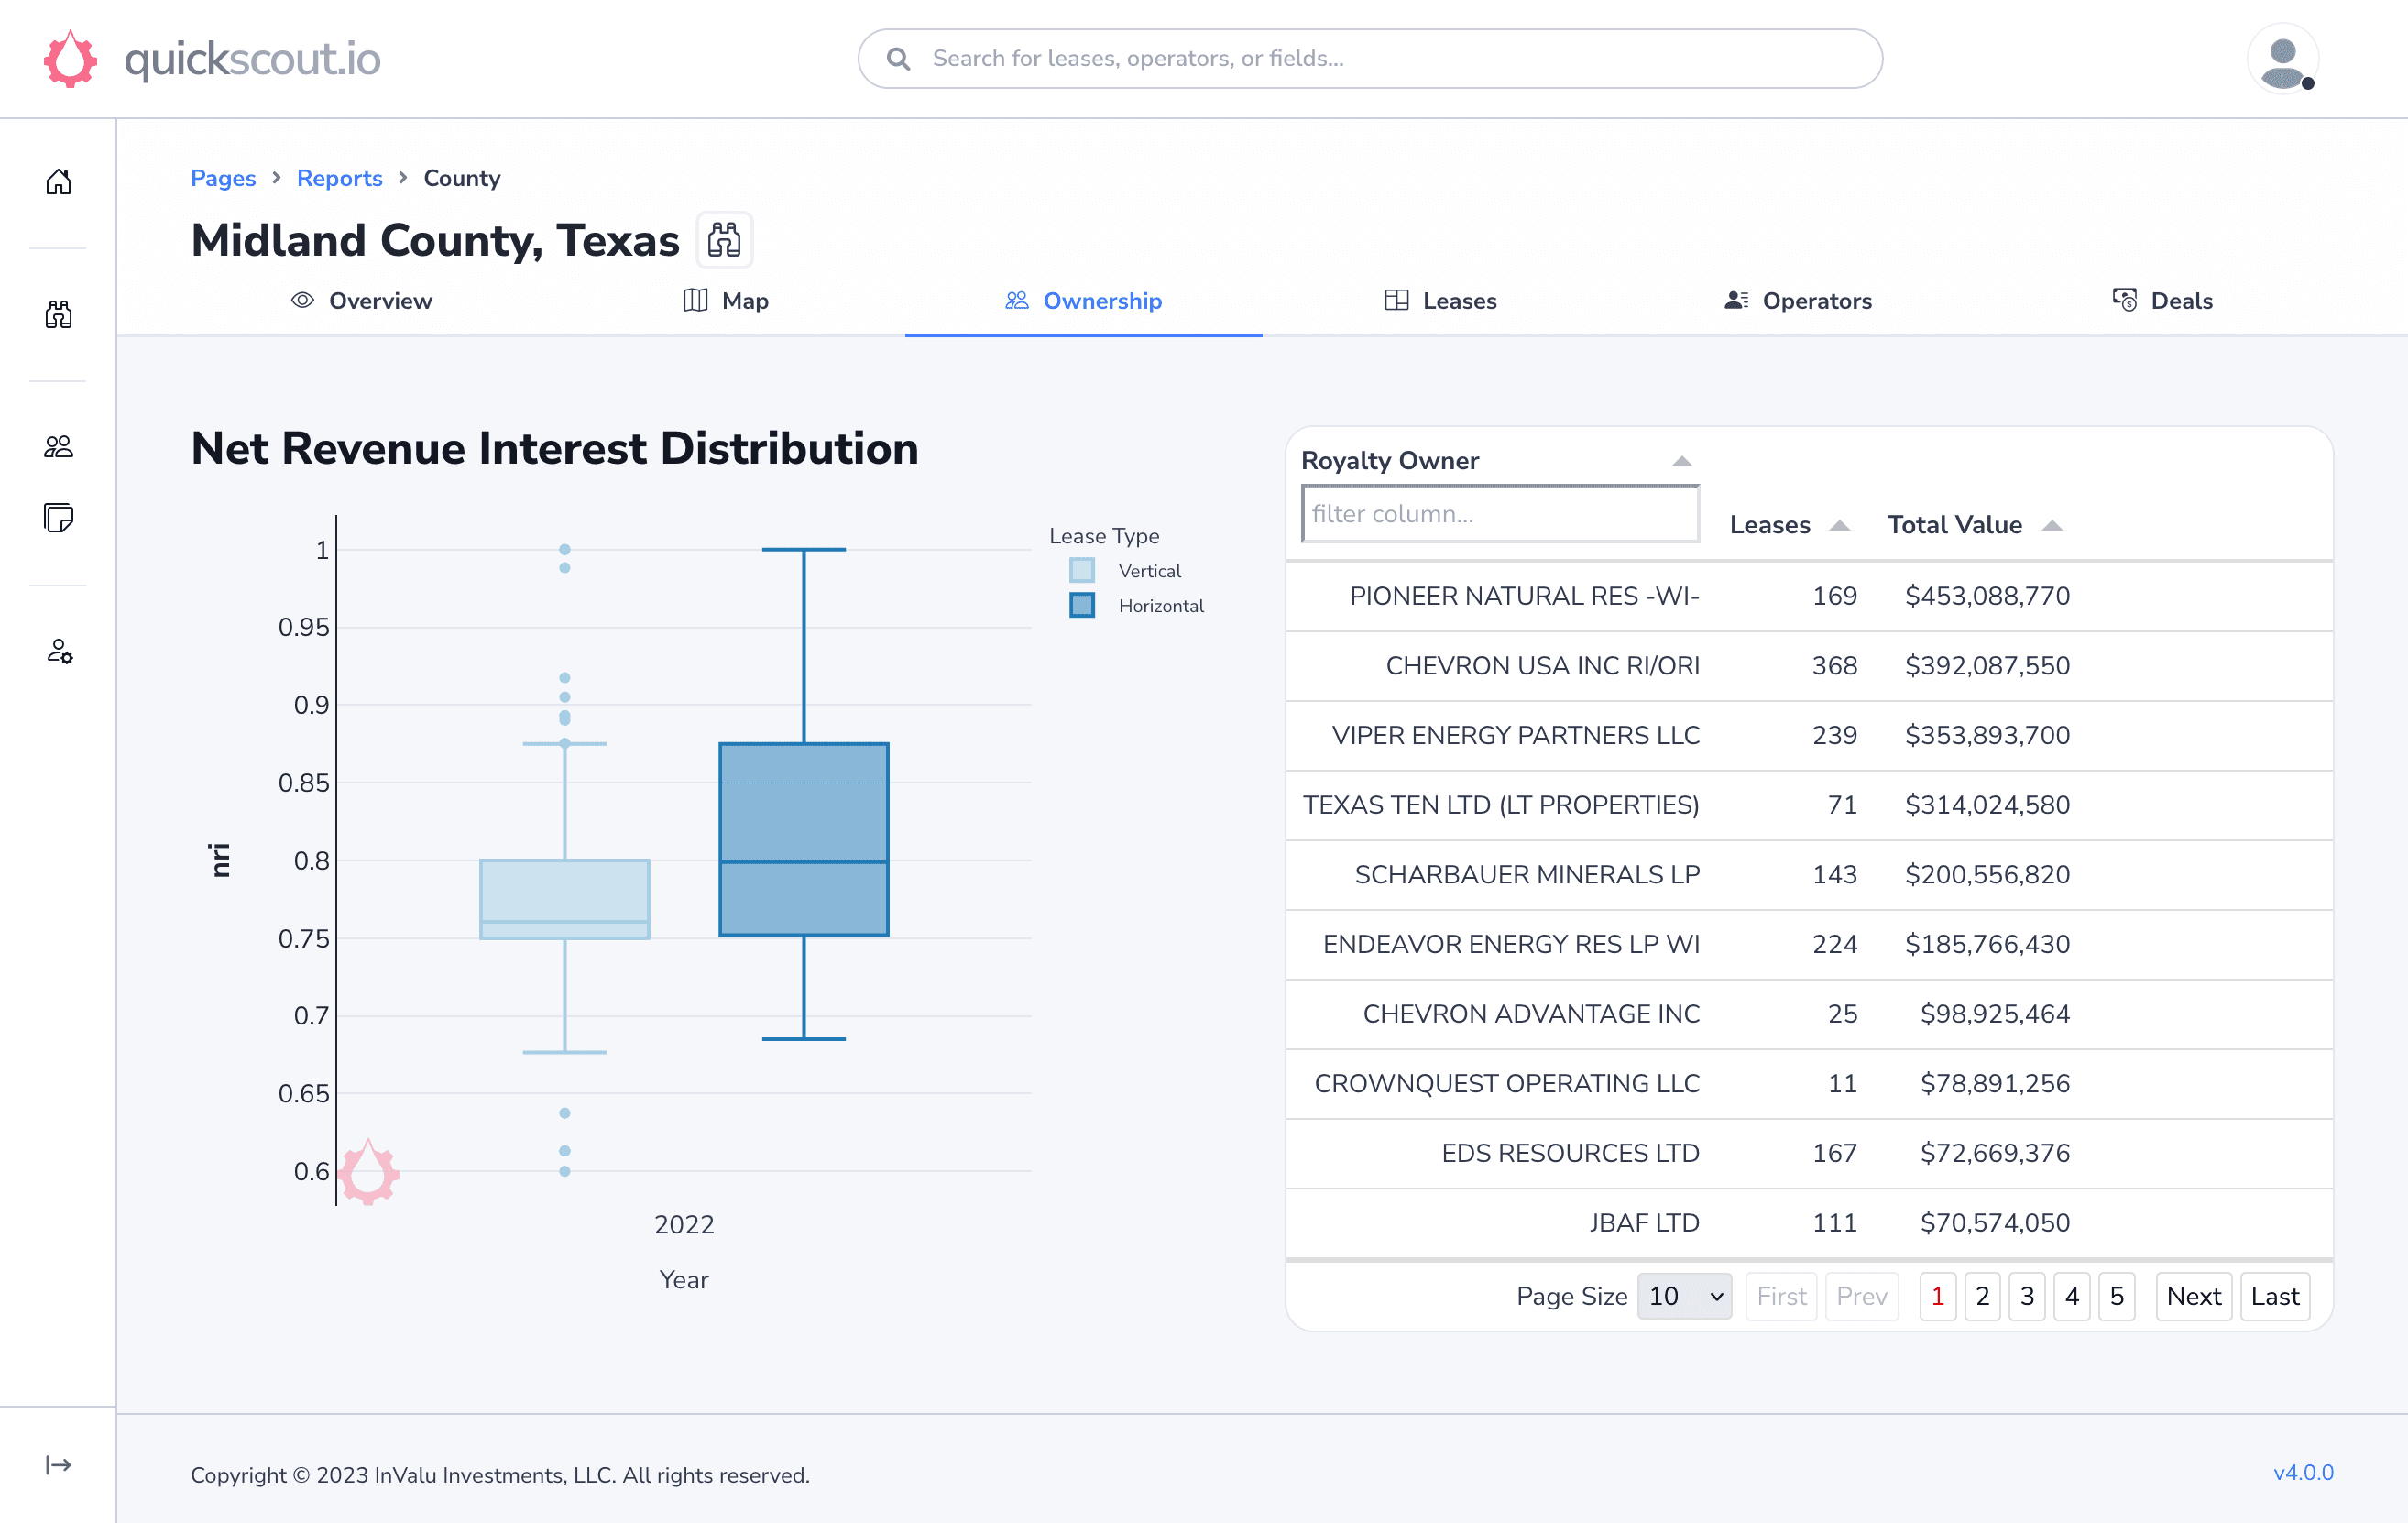Select JBAF LTD row
2408x1523 pixels.
1809,1223
